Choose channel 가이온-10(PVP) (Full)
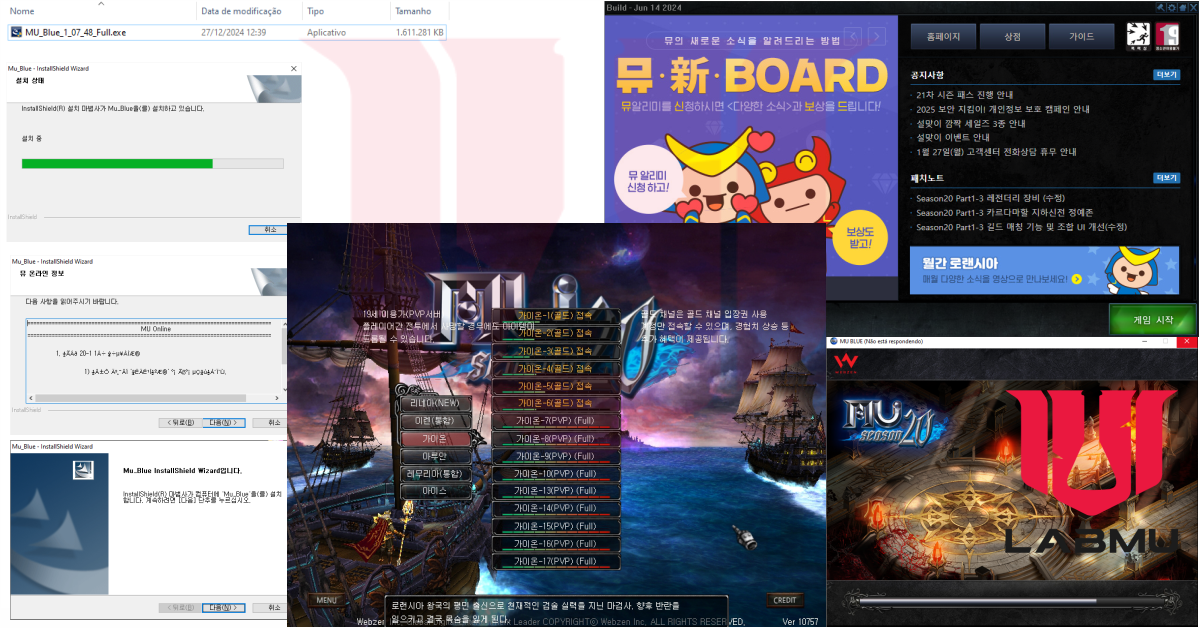Viewport: 1200px width, 628px height. point(555,473)
